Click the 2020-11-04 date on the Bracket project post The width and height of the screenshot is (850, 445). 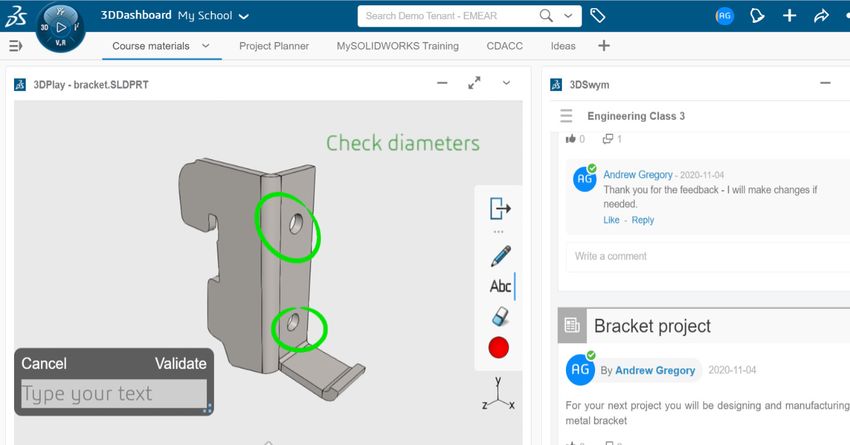[x=732, y=370]
